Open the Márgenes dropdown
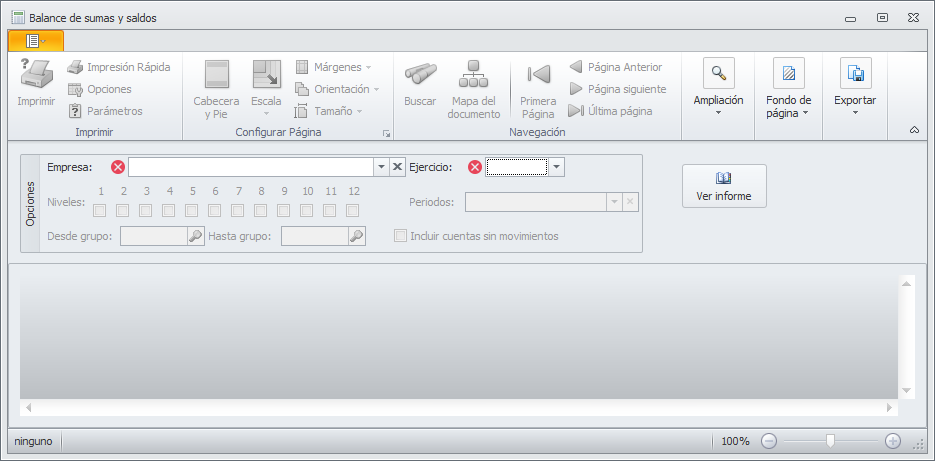This screenshot has height=461, width=935. pyautogui.click(x=333, y=67)
